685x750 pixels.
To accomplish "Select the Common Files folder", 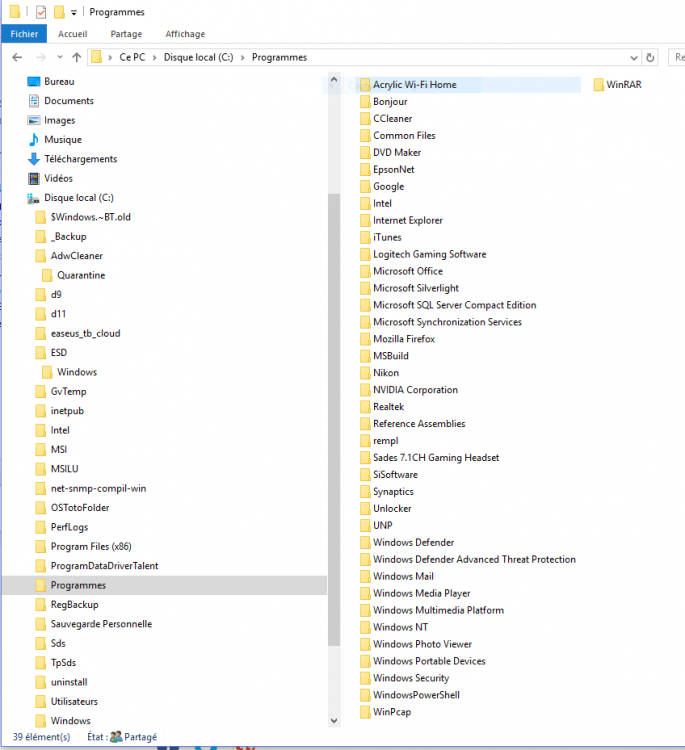I will [404, 136].
